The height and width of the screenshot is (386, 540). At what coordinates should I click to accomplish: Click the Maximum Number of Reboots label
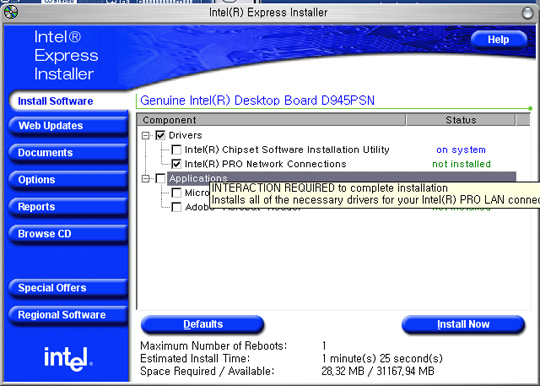pyautogui.click(x=214, y=346)
